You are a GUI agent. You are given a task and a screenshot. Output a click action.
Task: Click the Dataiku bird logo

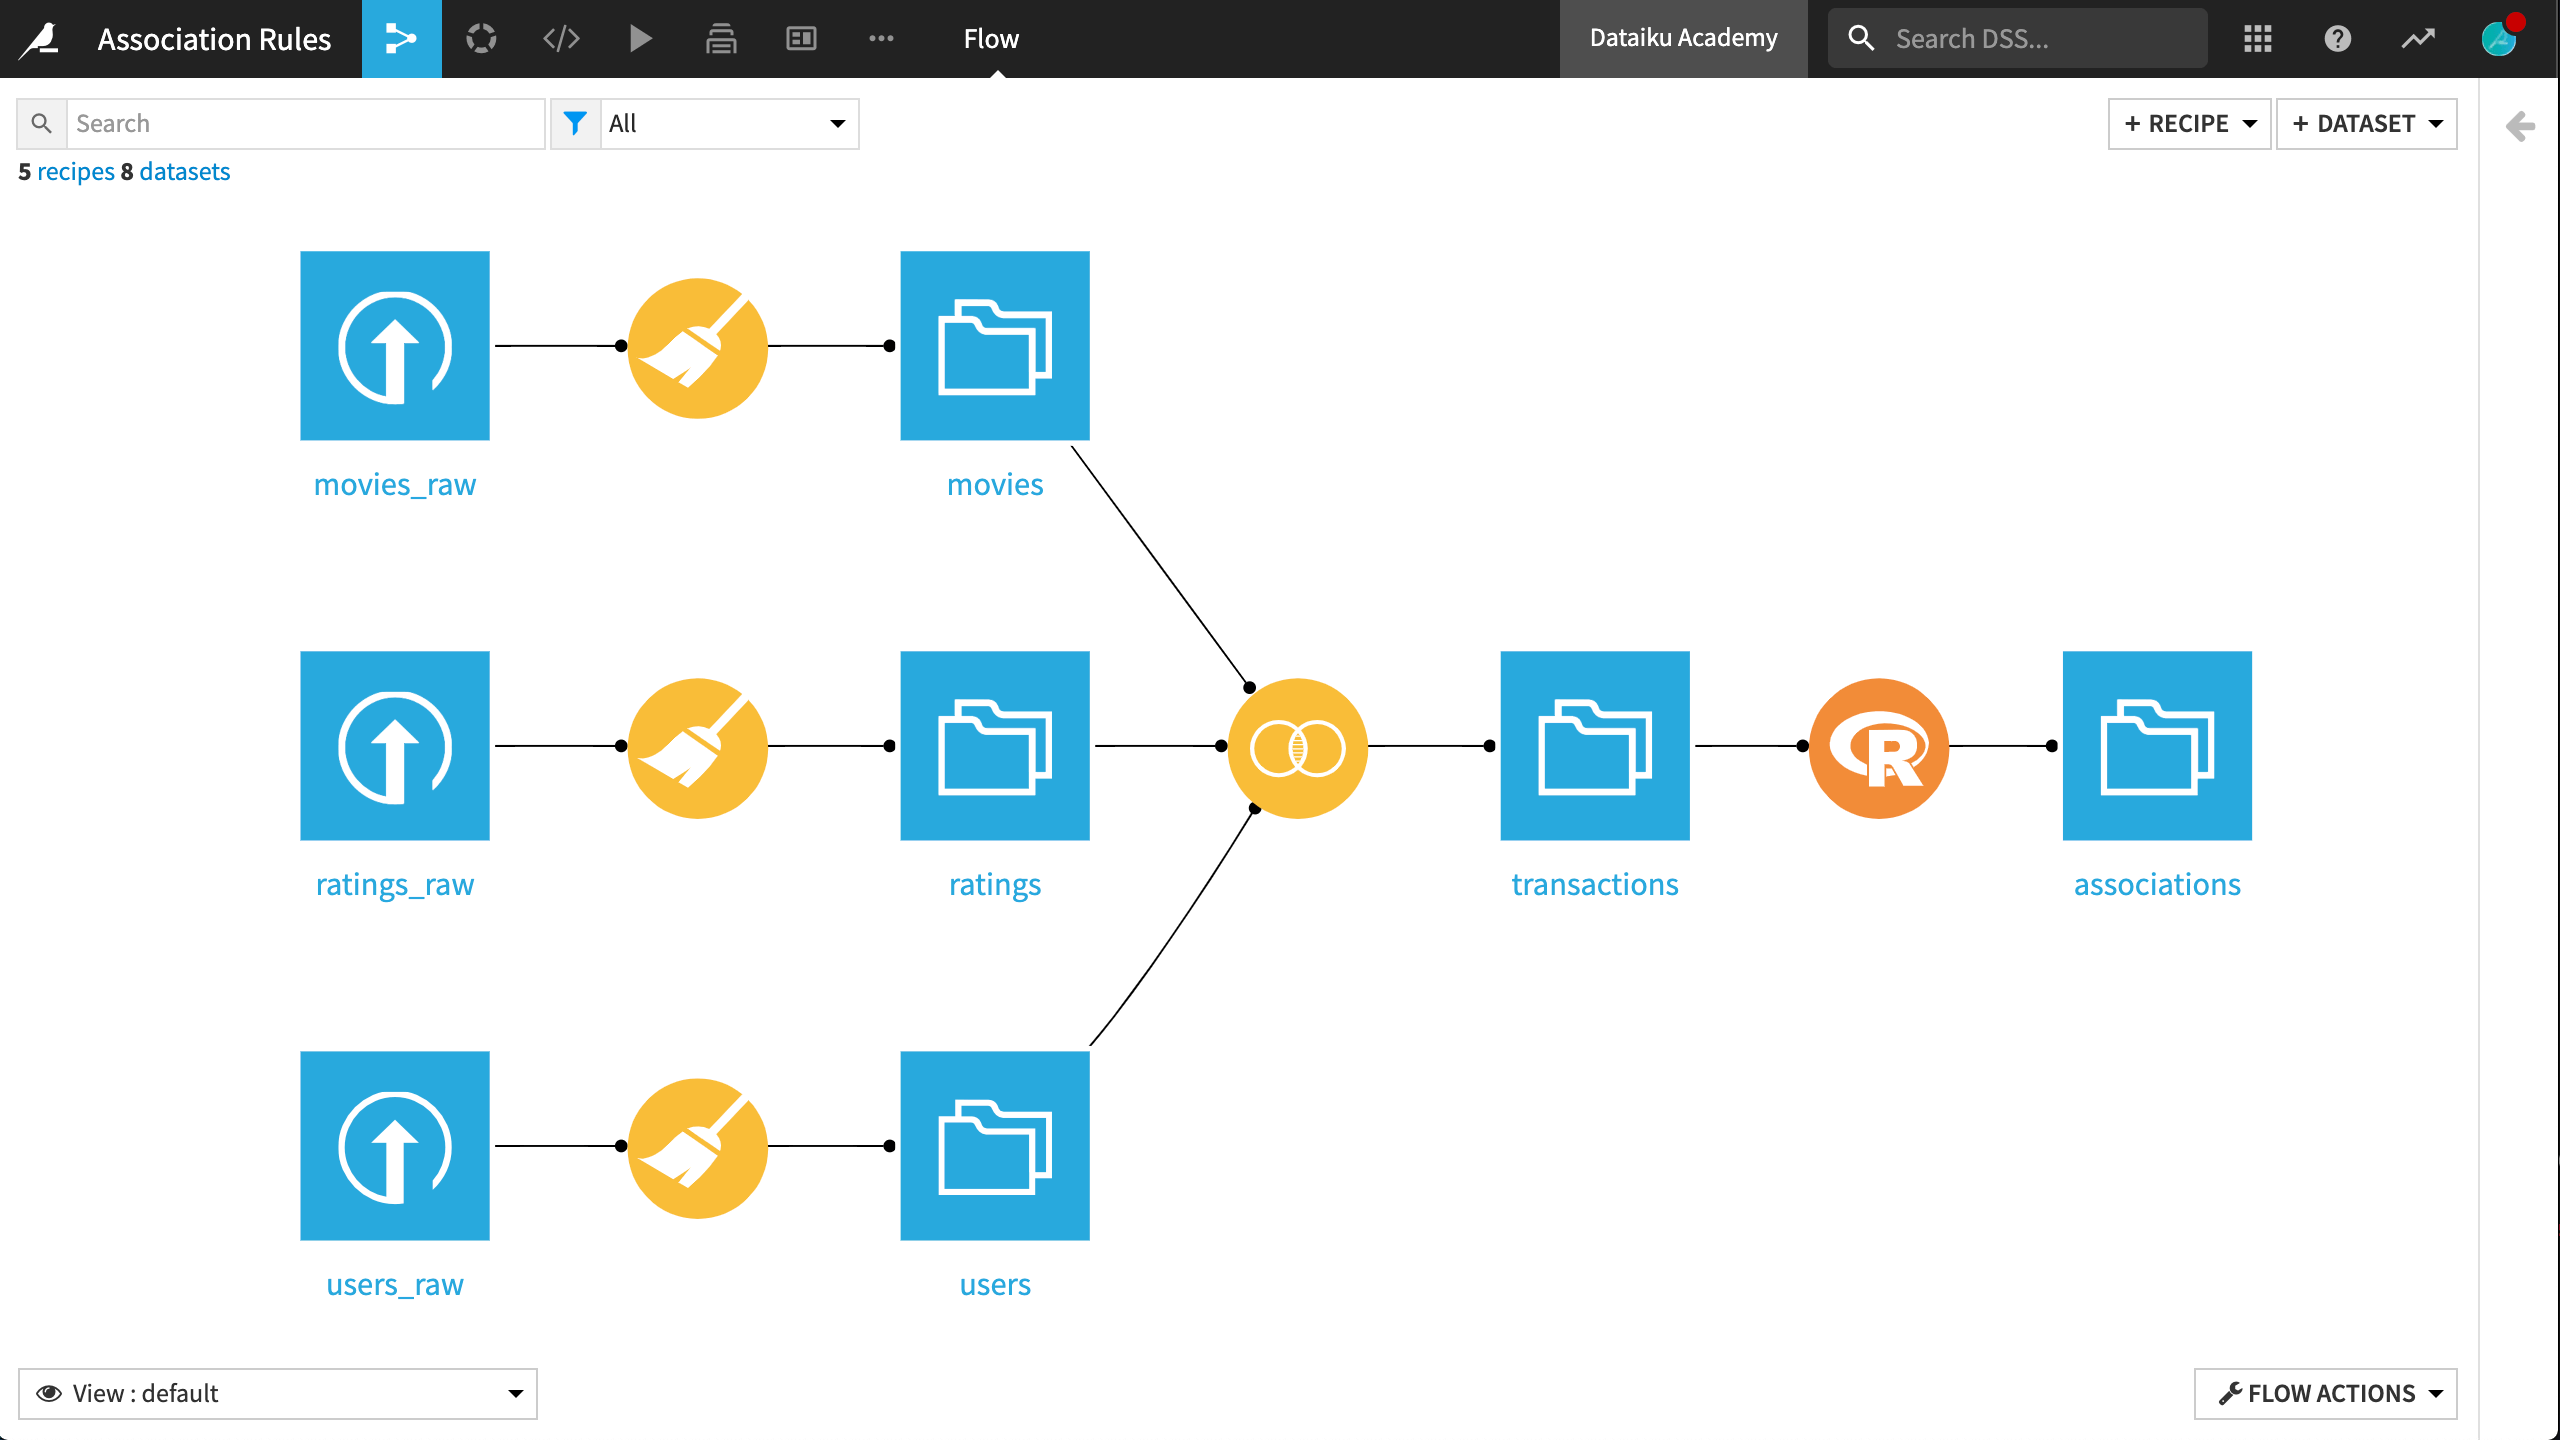[x=40, y=39]
